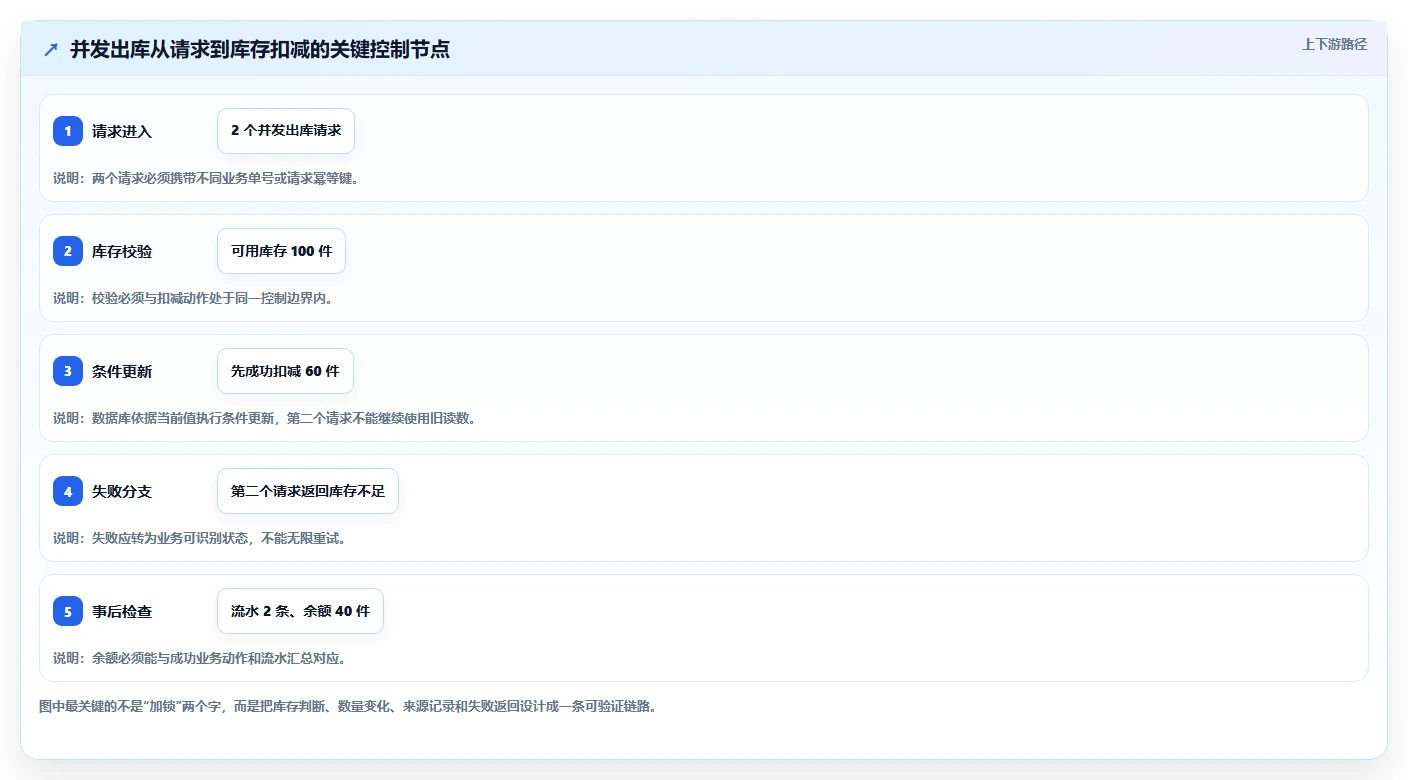The width and height of the screenshot is (1408, 780).
Task: Click the note 失败应转为业务可识别状态，不能无限重试
Action: tap(200, 538)
